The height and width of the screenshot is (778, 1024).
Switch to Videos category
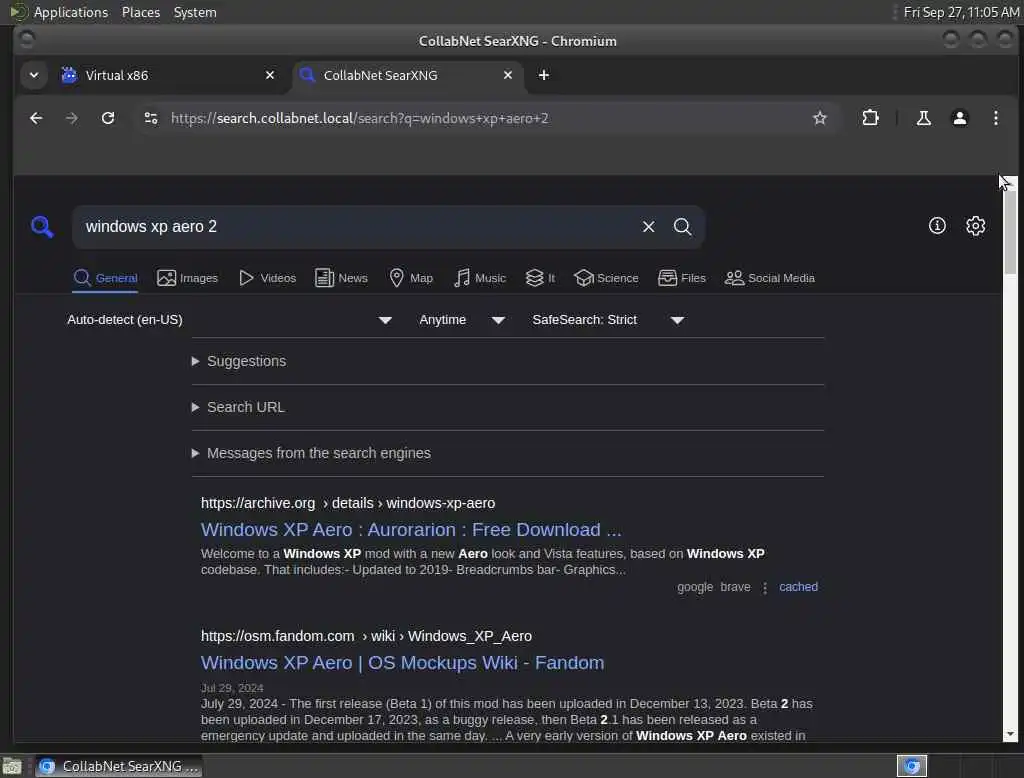click(x=267, y=278)
